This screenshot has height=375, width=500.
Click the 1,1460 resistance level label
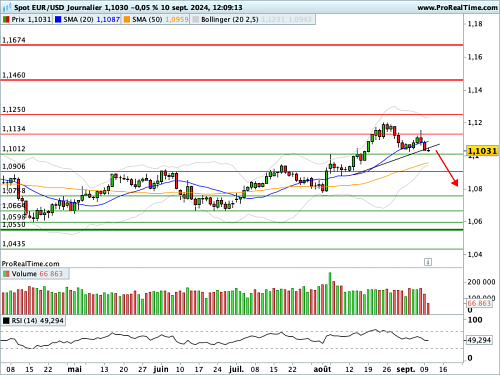click(14, 75)
